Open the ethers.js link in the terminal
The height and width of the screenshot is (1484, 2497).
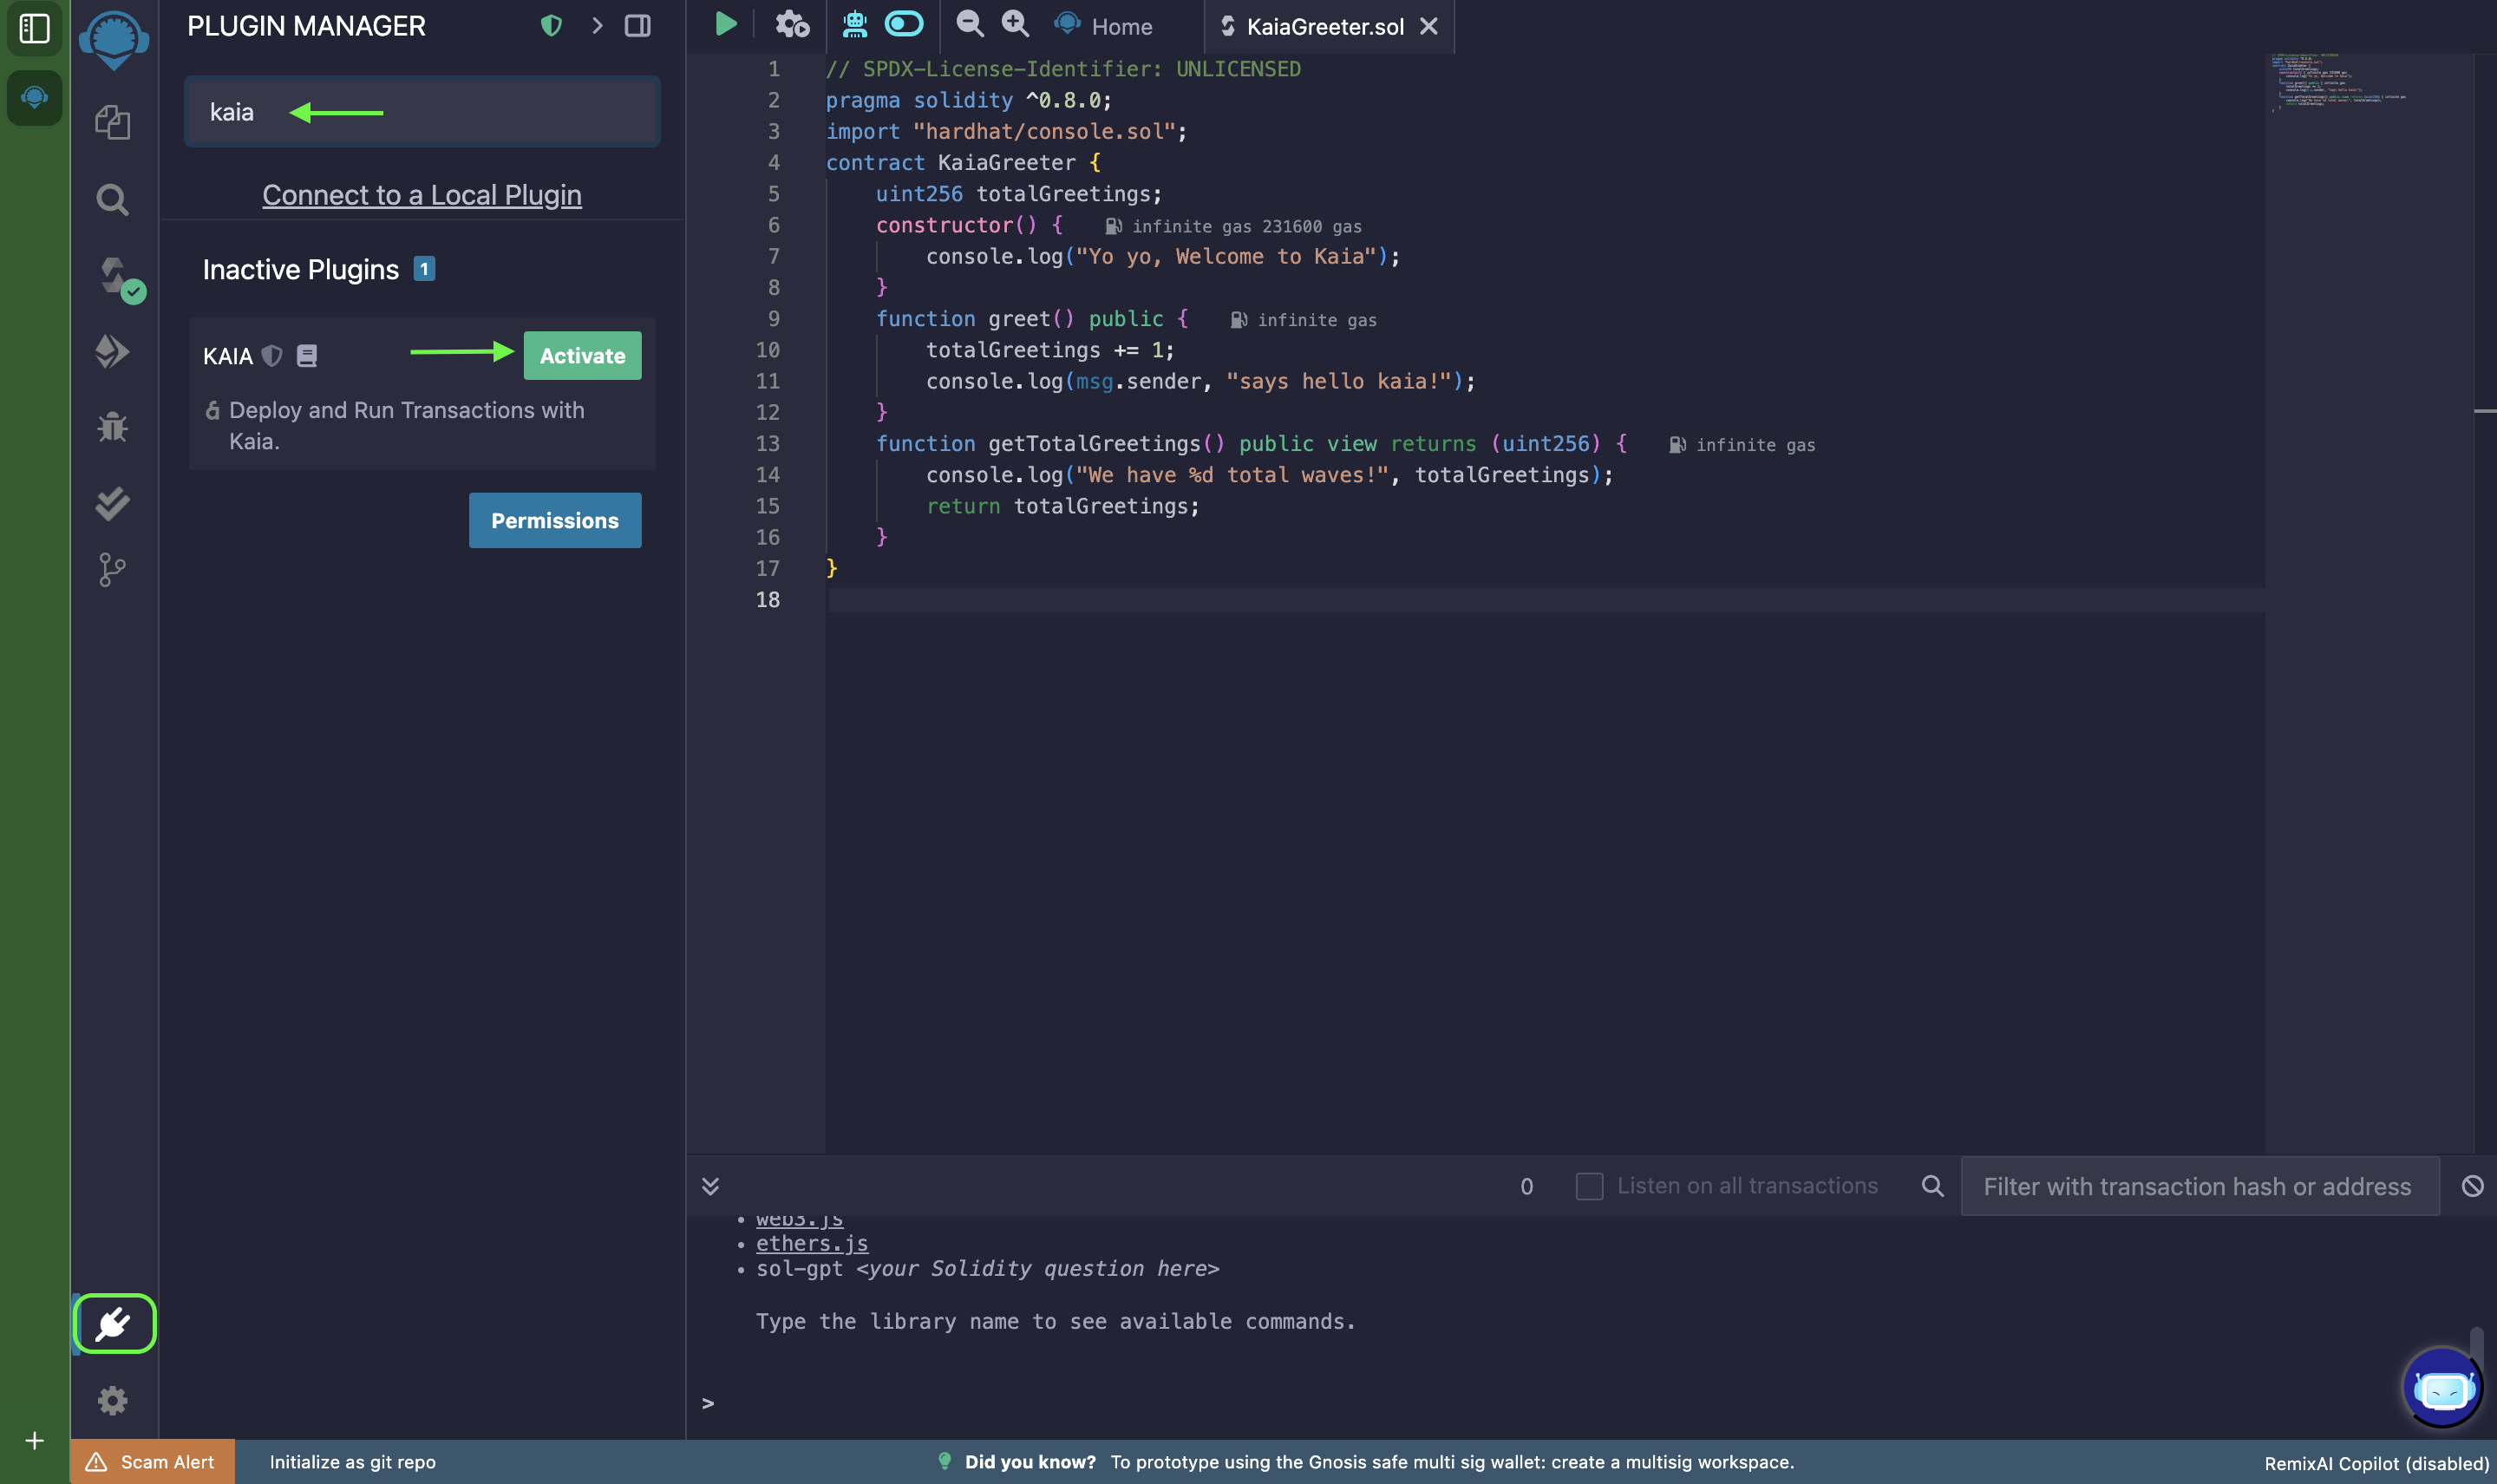(812, 1243)
